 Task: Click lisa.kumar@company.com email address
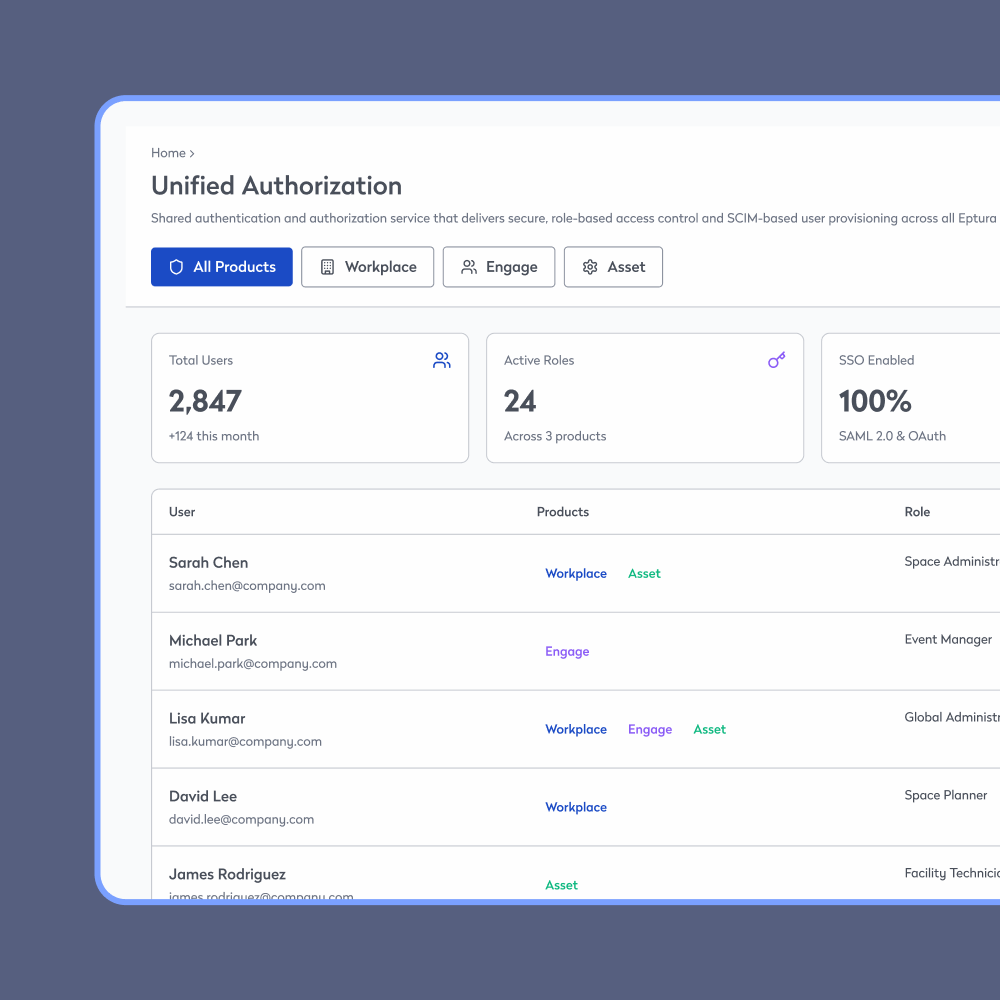[245, 742]
